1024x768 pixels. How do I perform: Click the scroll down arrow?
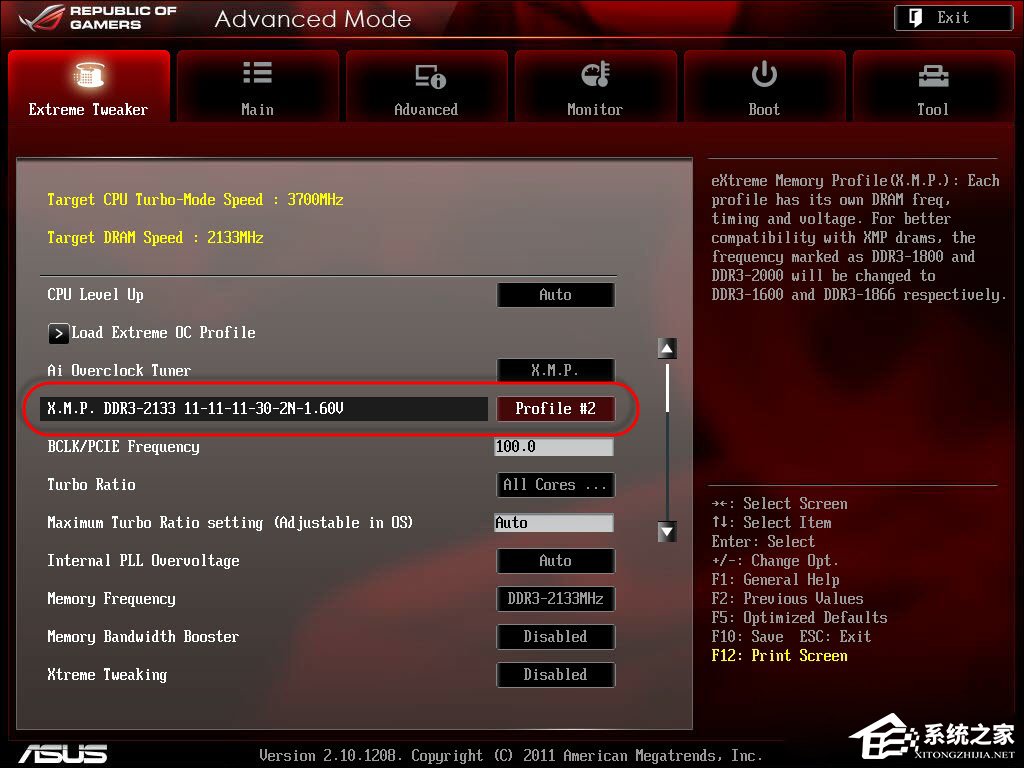tap(667, 532)
